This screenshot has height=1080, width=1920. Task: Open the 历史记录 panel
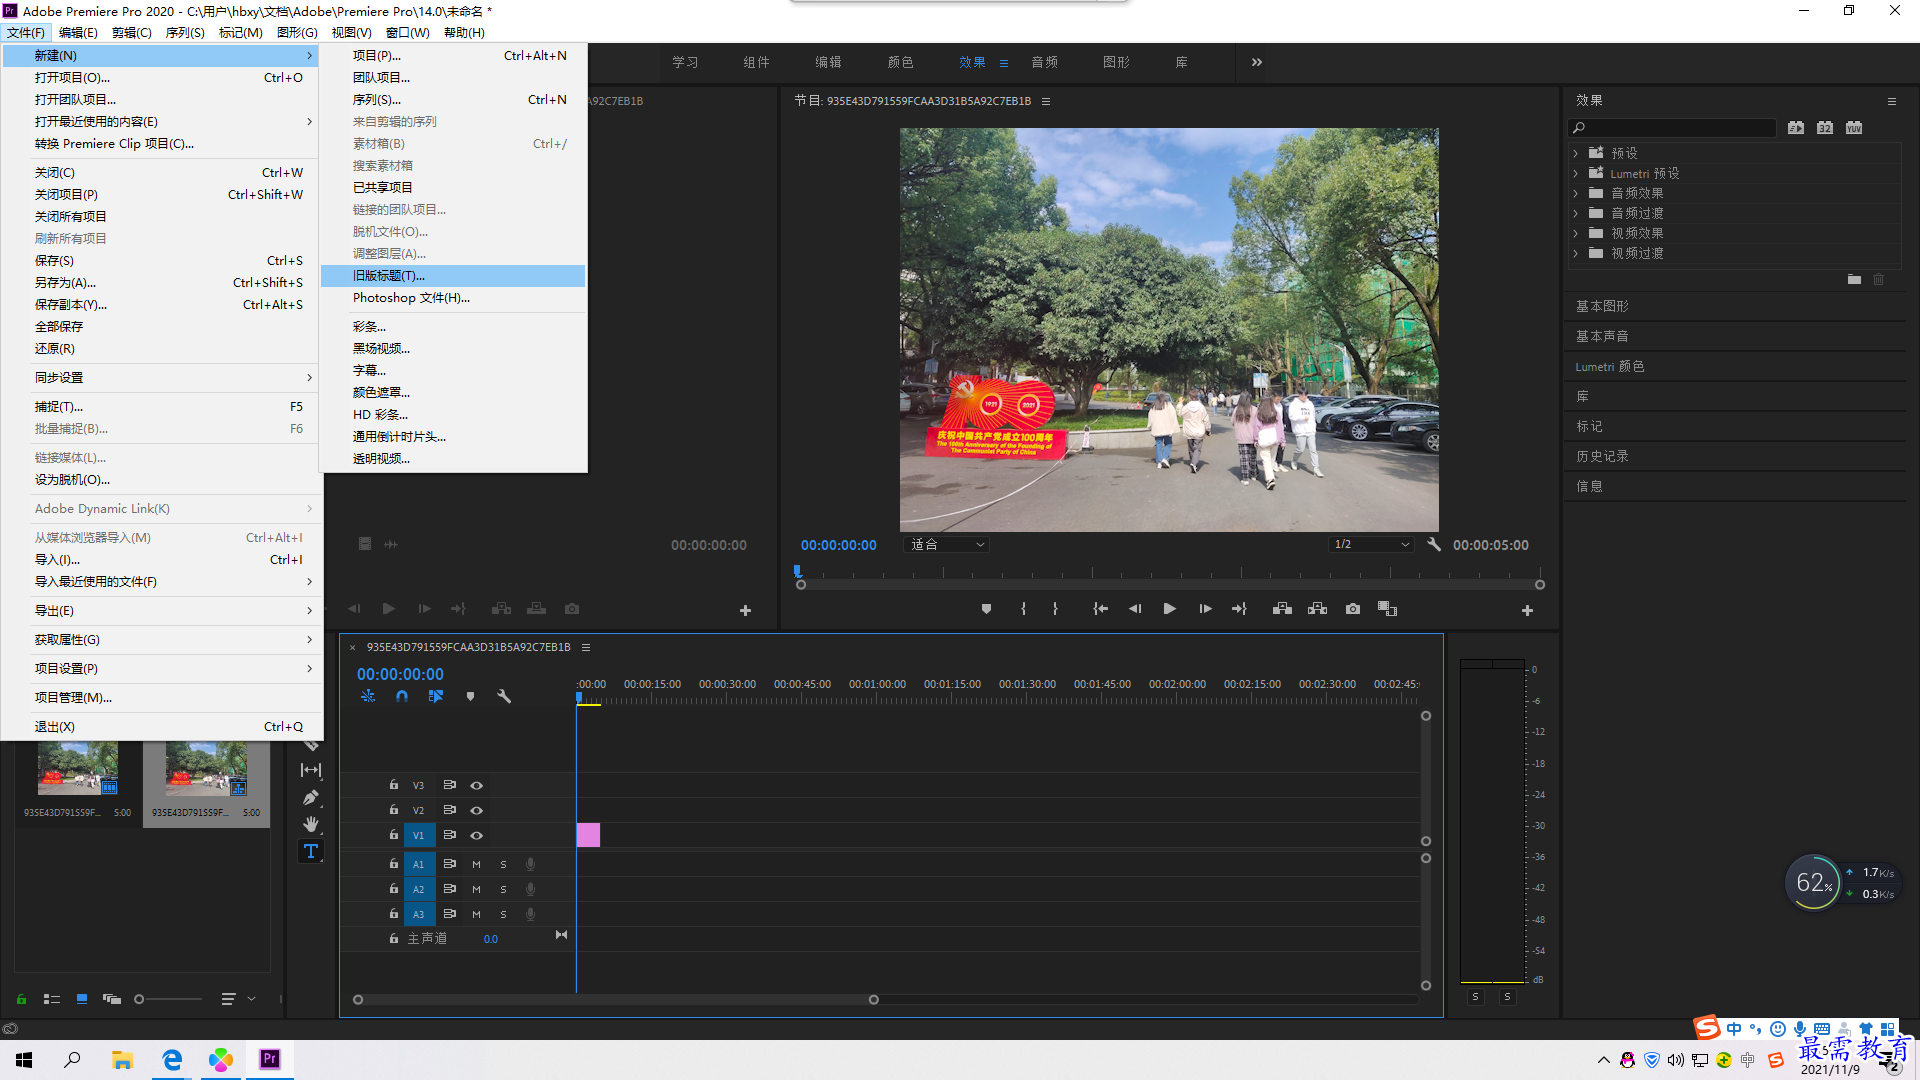coord(1602,456)
